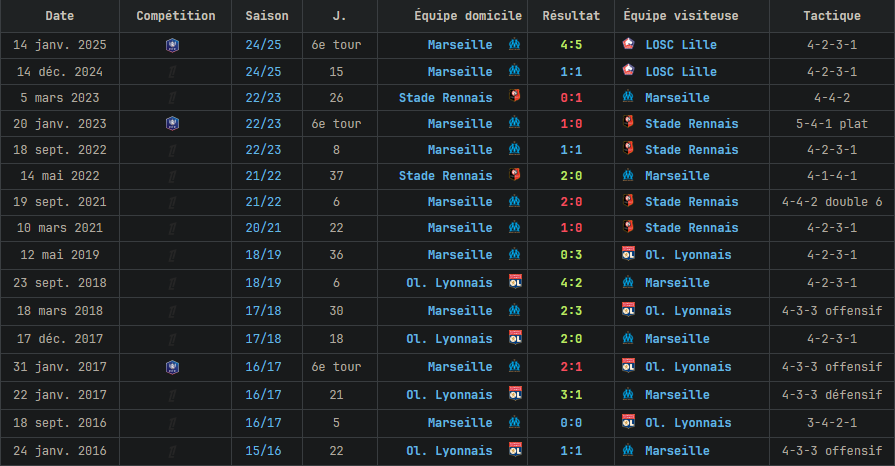Image resolution: width=895 pixels, height=466 pixels.
Task: Open Stade Rennais home team on 14 mai 2022
Action: point(445,176)
